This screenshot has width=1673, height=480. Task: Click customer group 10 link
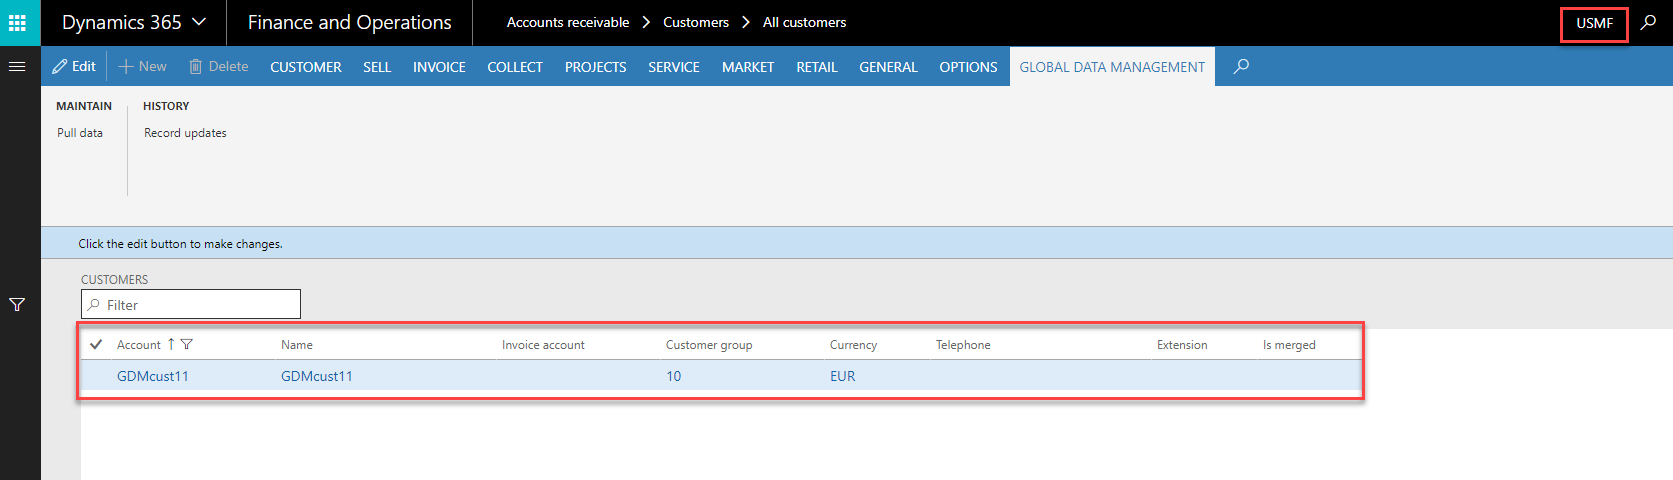(674, 376)
